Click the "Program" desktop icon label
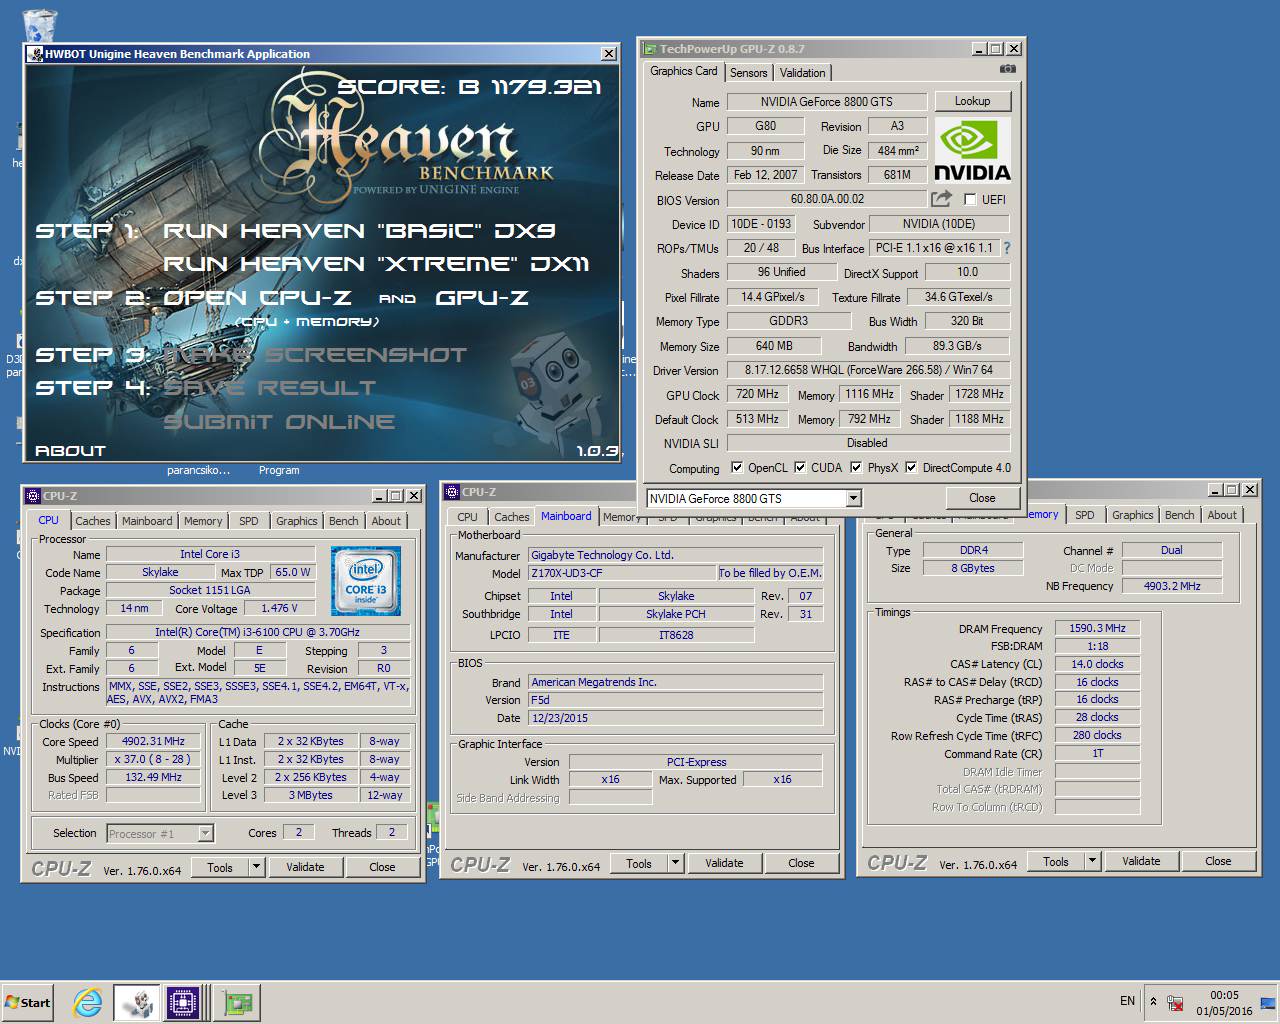Screen dimensions: 1280x1024 279,470
